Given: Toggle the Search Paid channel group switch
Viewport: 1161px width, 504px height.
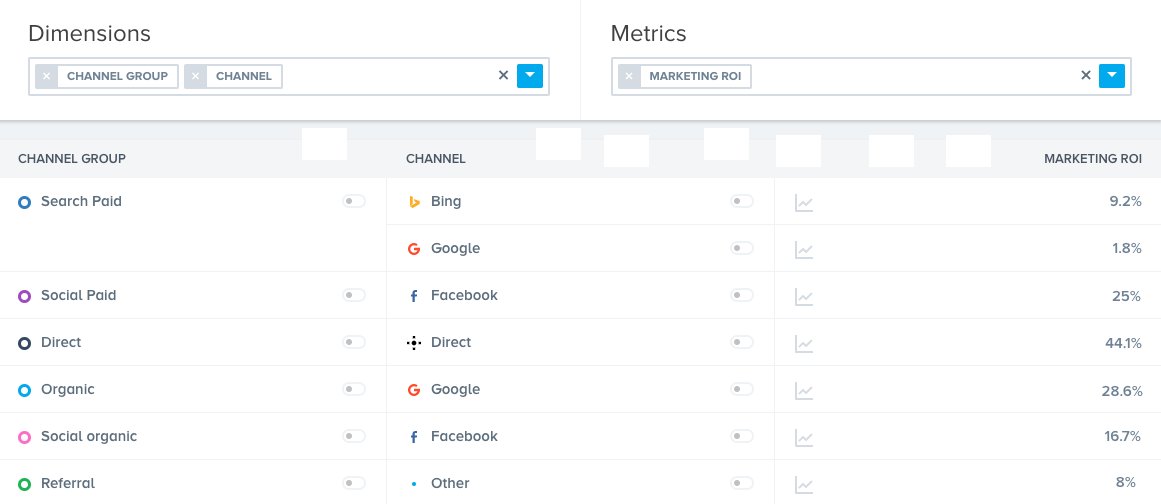Looking at the screenshot, I should coord(354,201).
